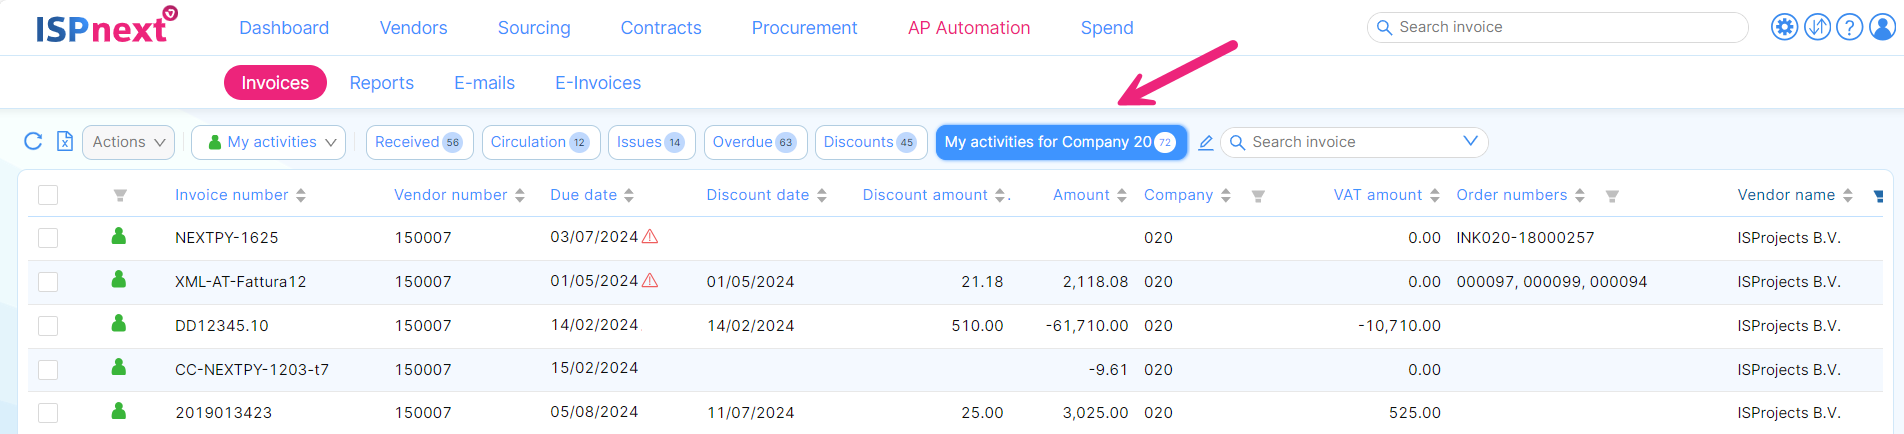Click the ISPnext logo
This screenshot has width=1904, height=434.
106,26
